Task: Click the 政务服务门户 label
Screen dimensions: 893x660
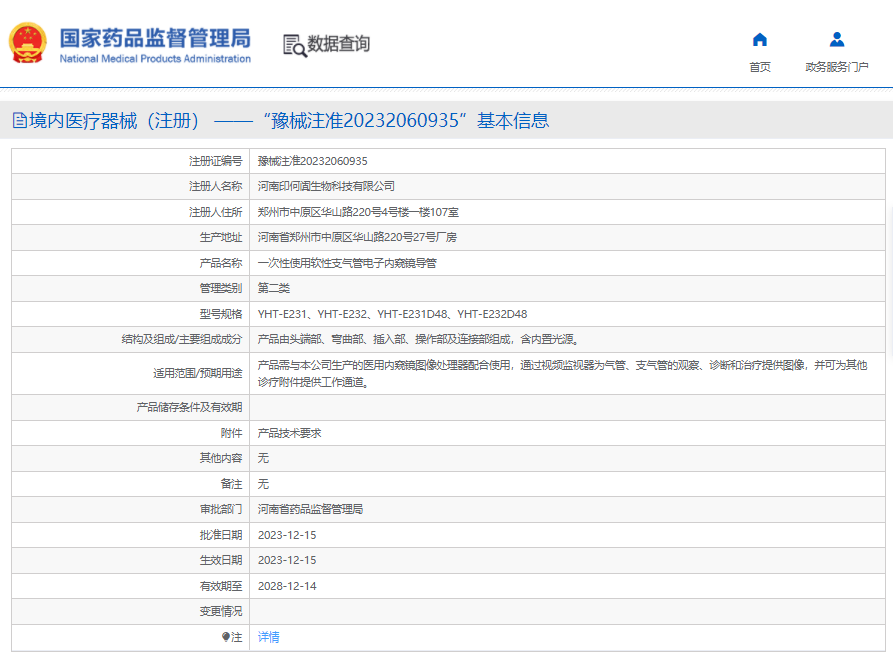Action: 837,67
